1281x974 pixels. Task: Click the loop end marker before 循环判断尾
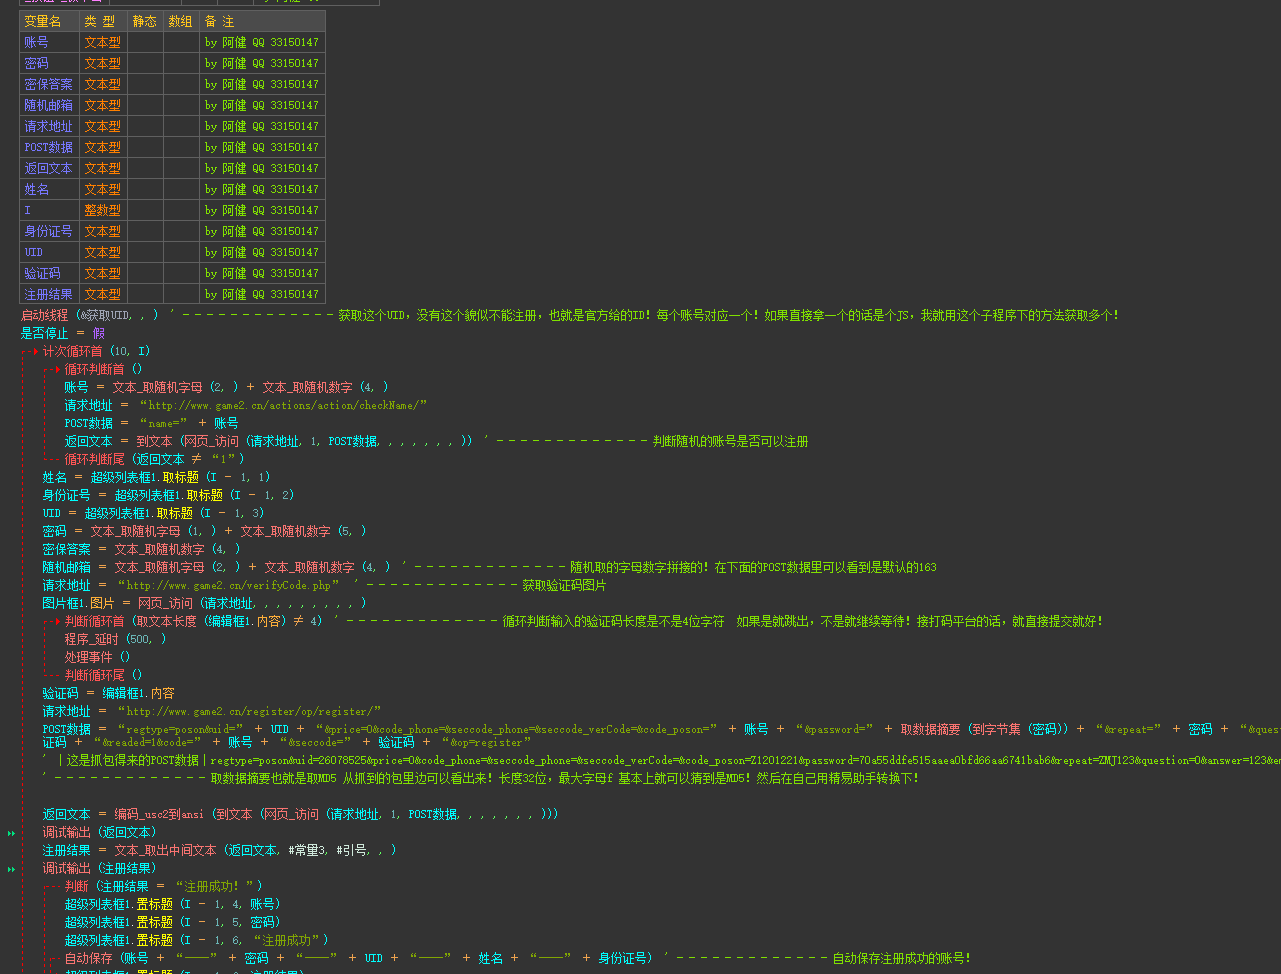(53, 460)
